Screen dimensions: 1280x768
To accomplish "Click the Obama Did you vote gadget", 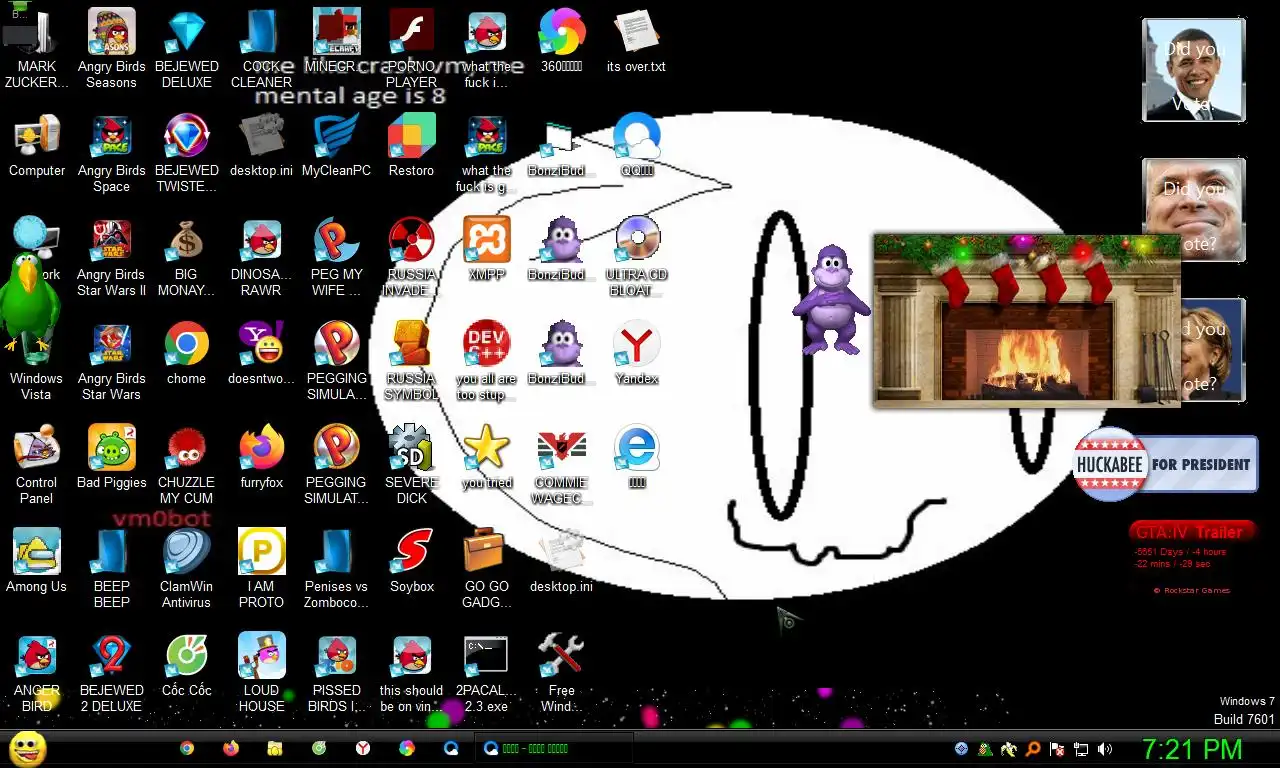I will pyautogui.click(x=1194, y=70).
